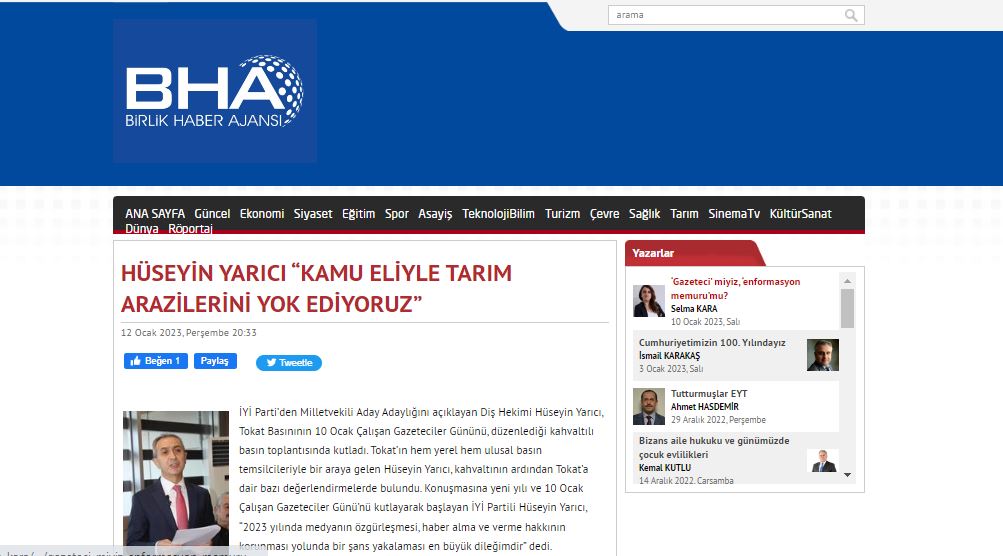Click the date 10 Ocak 2023, Salı
This screenshot has width=1003, height=556.
tap(705, 322)
